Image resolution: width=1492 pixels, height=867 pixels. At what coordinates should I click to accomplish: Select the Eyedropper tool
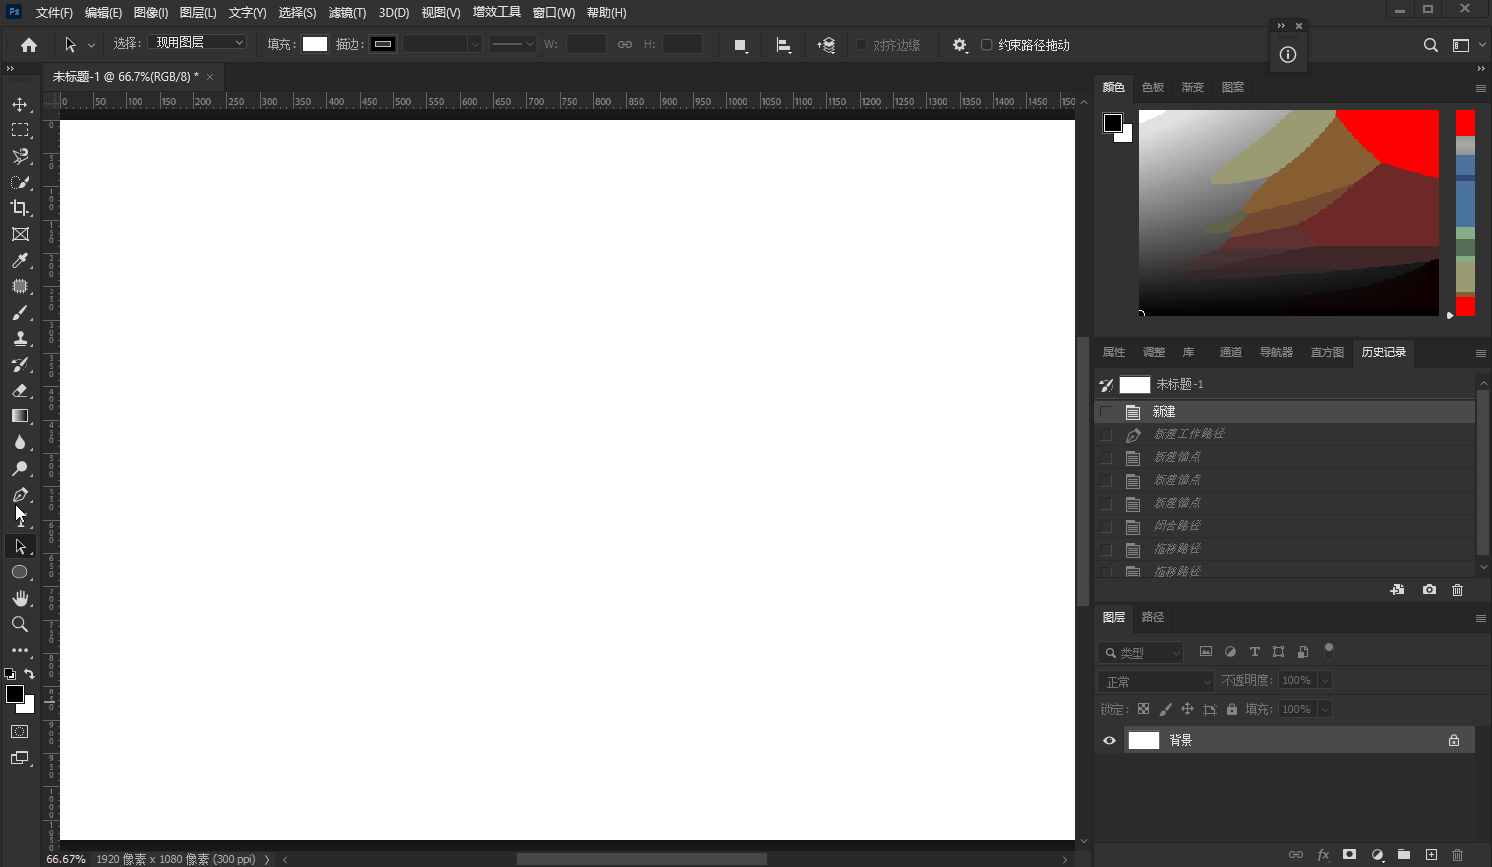[x=20, y=260]
